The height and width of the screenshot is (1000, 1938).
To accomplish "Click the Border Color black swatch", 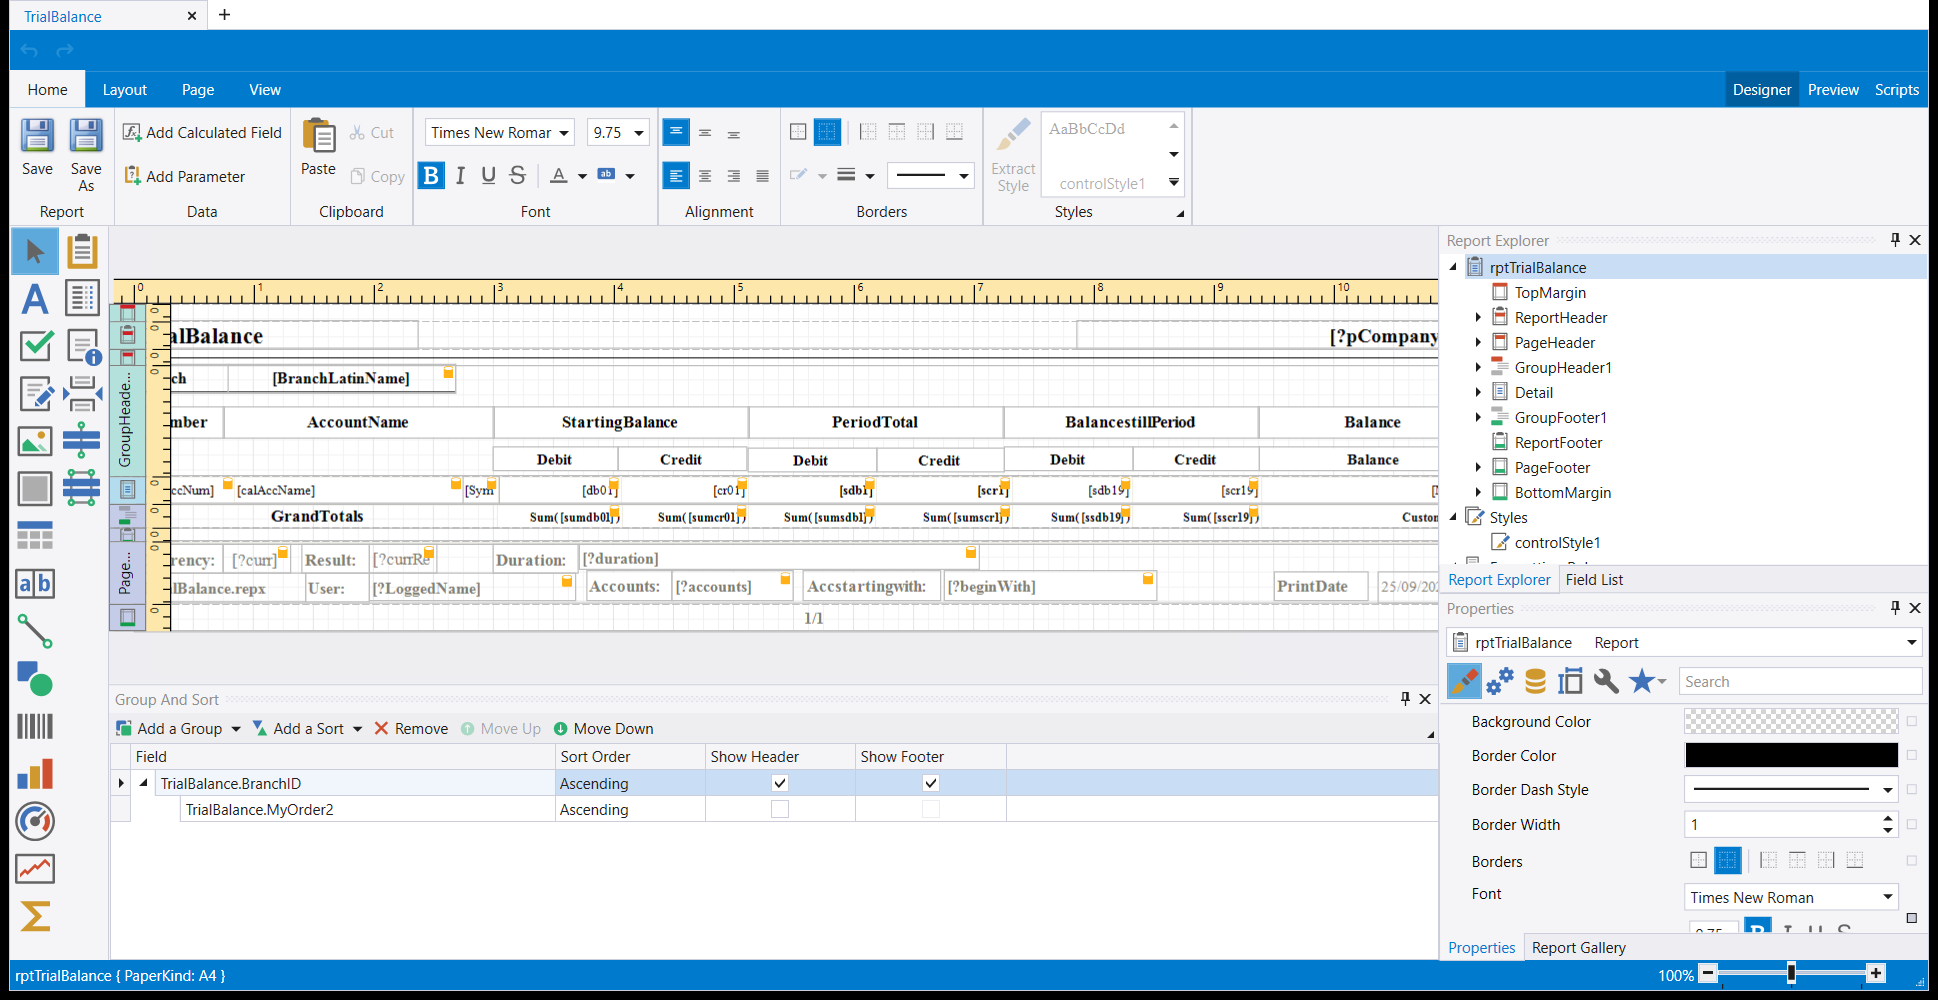I will 1791,755.
